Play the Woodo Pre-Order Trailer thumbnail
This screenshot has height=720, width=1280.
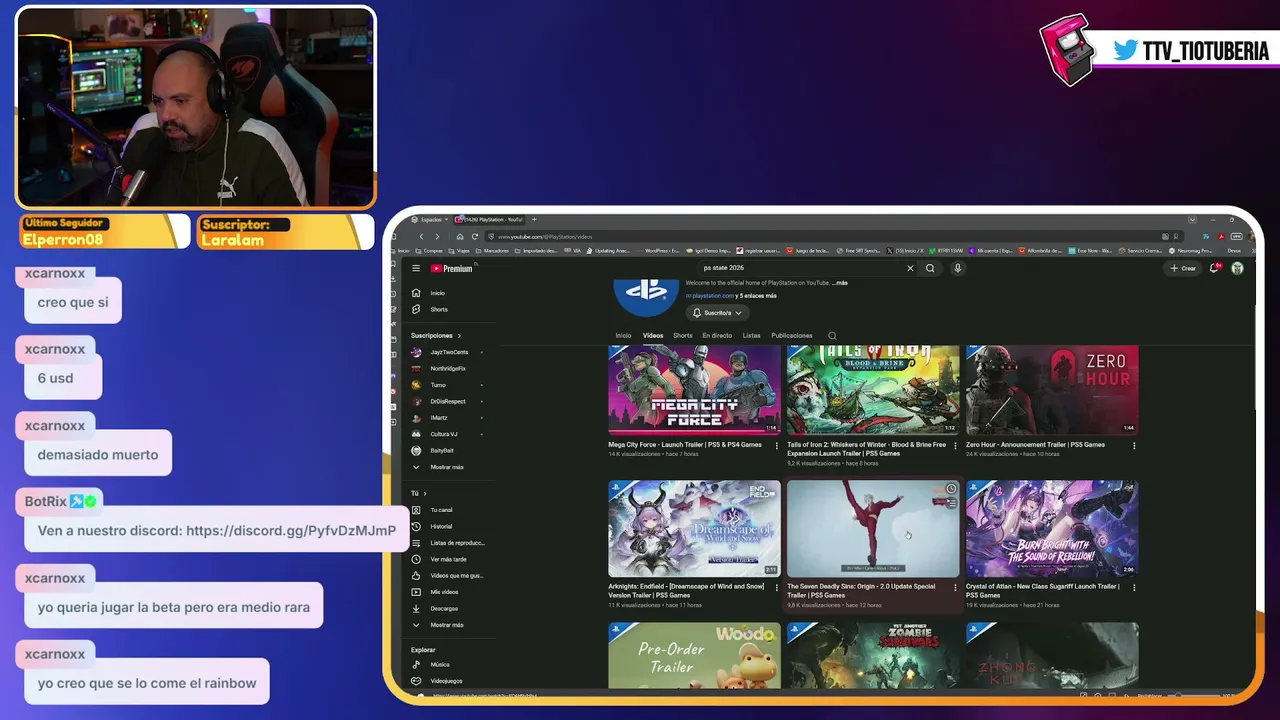click(x=694, y=655)
